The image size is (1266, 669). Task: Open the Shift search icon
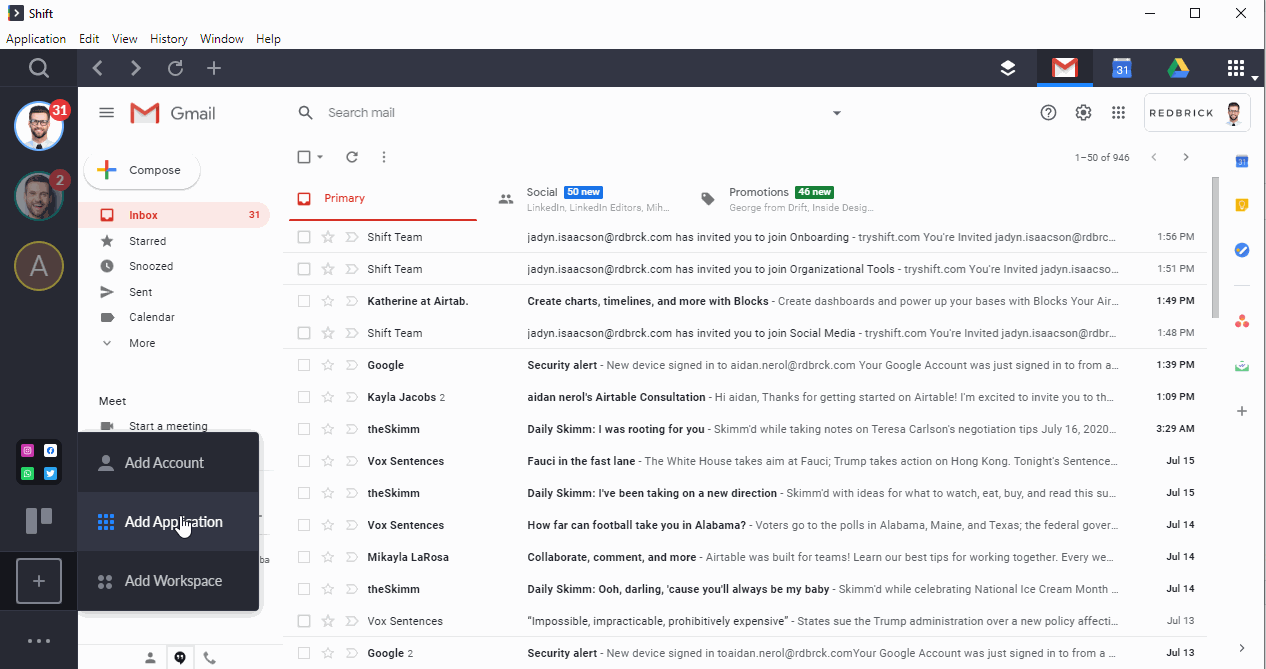click(x=39, y=68)
